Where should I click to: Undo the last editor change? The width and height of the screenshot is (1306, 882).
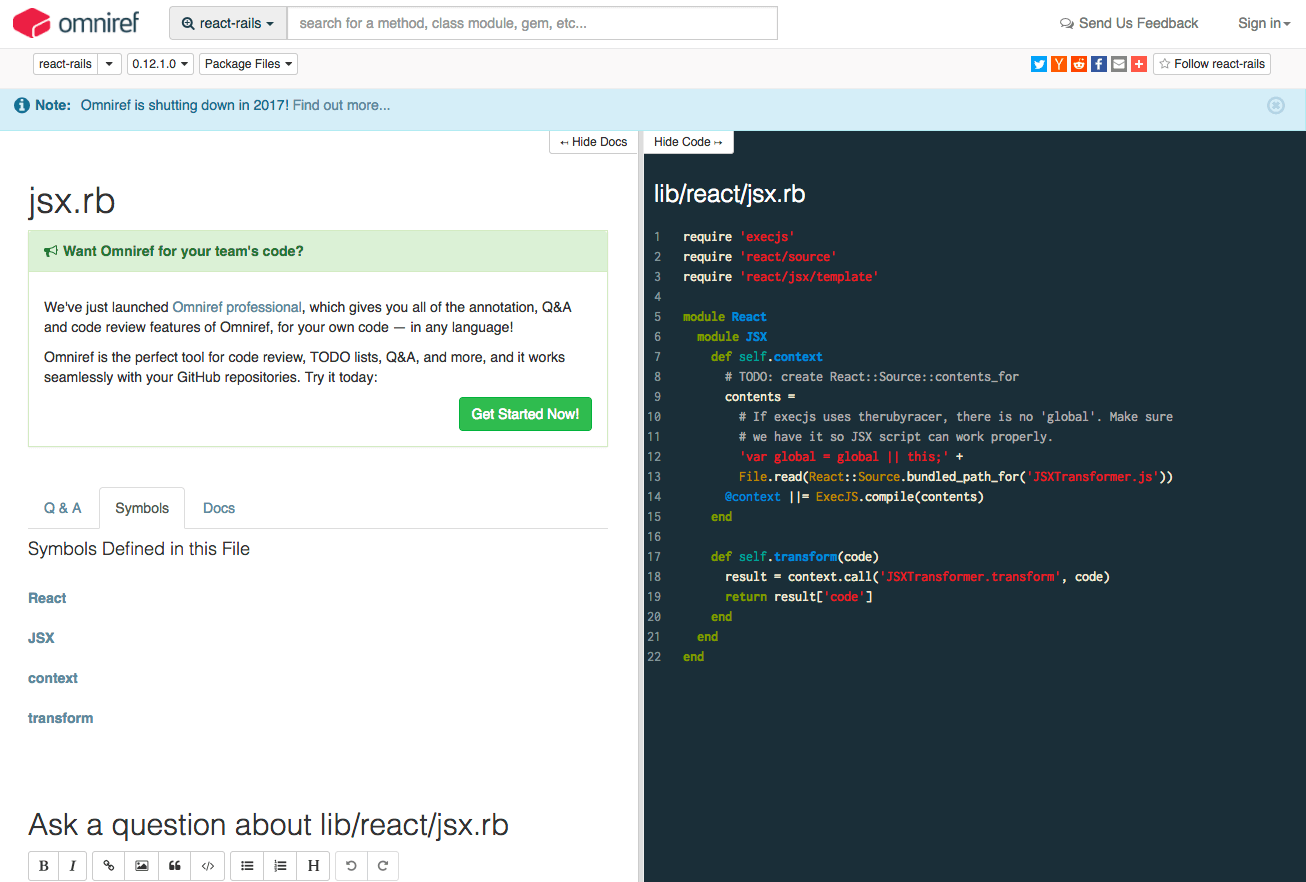(351, 866)
